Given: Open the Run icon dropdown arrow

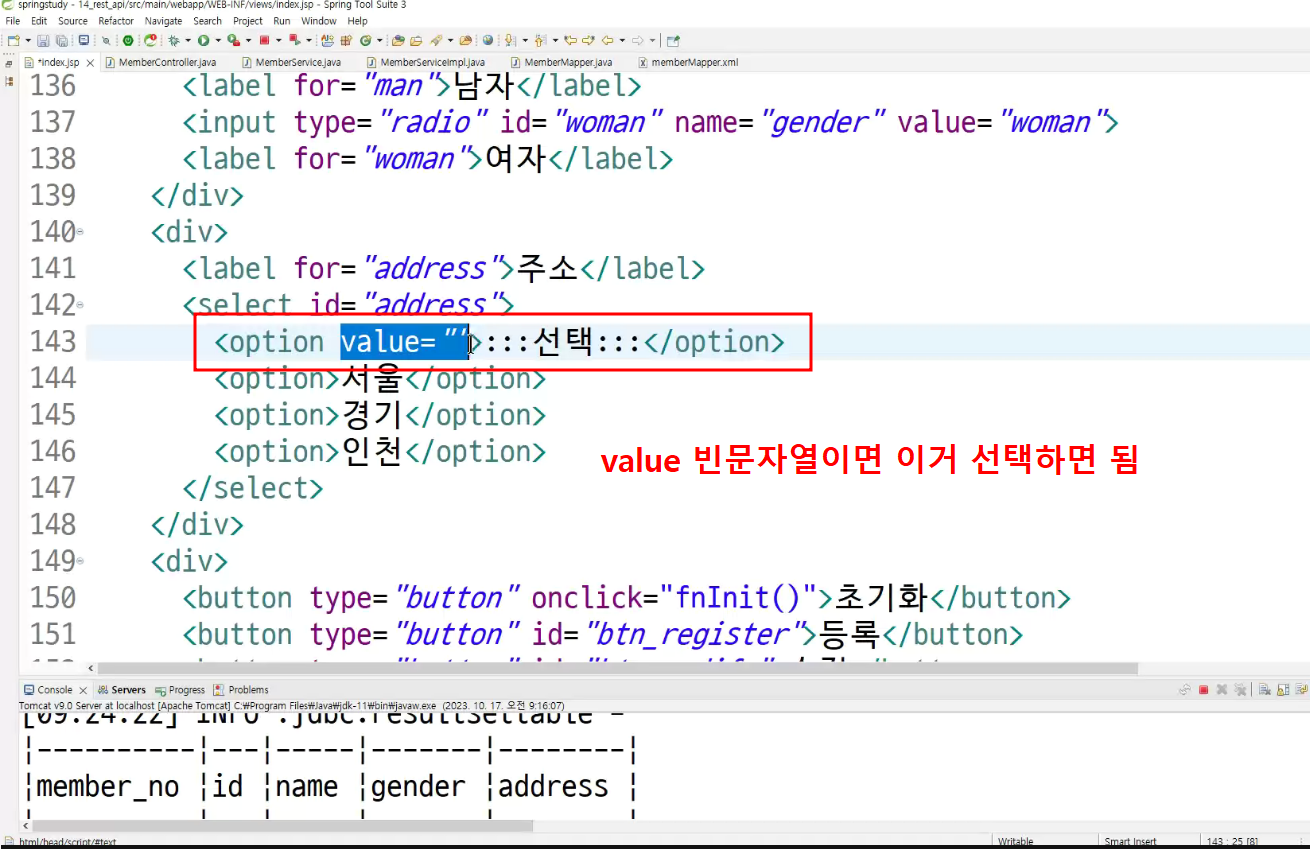Looking at the screenshot, I should point(217,41).
